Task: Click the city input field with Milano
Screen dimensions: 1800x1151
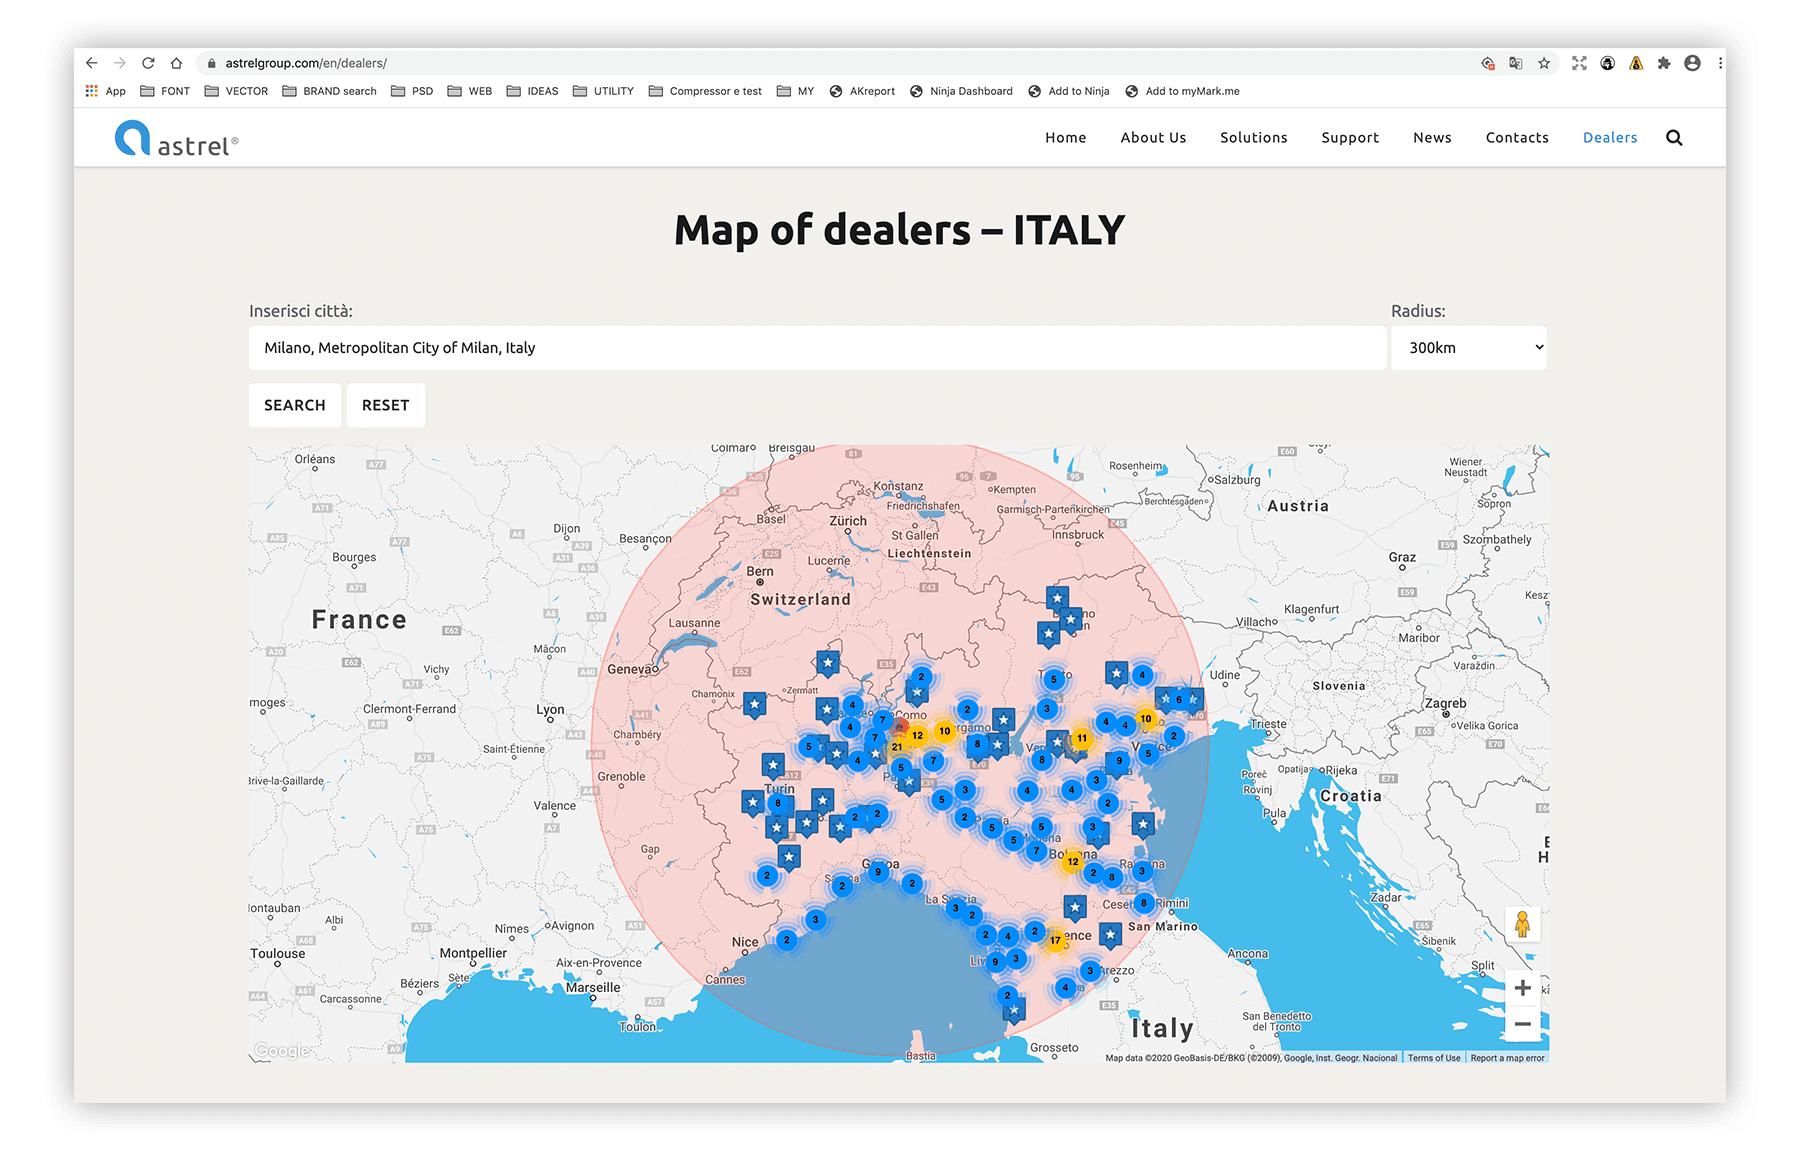Action: (x=817, y=347)
